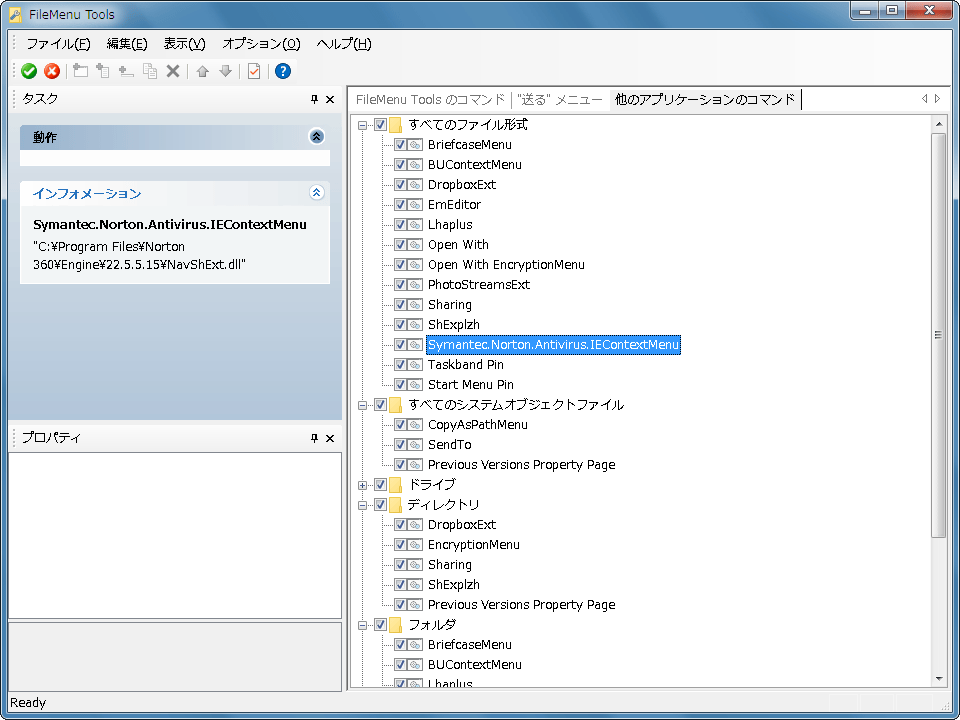Screen dimensions: 960x720
Task: Uncheck the Open With checkbox
Action: click(400, 245)
